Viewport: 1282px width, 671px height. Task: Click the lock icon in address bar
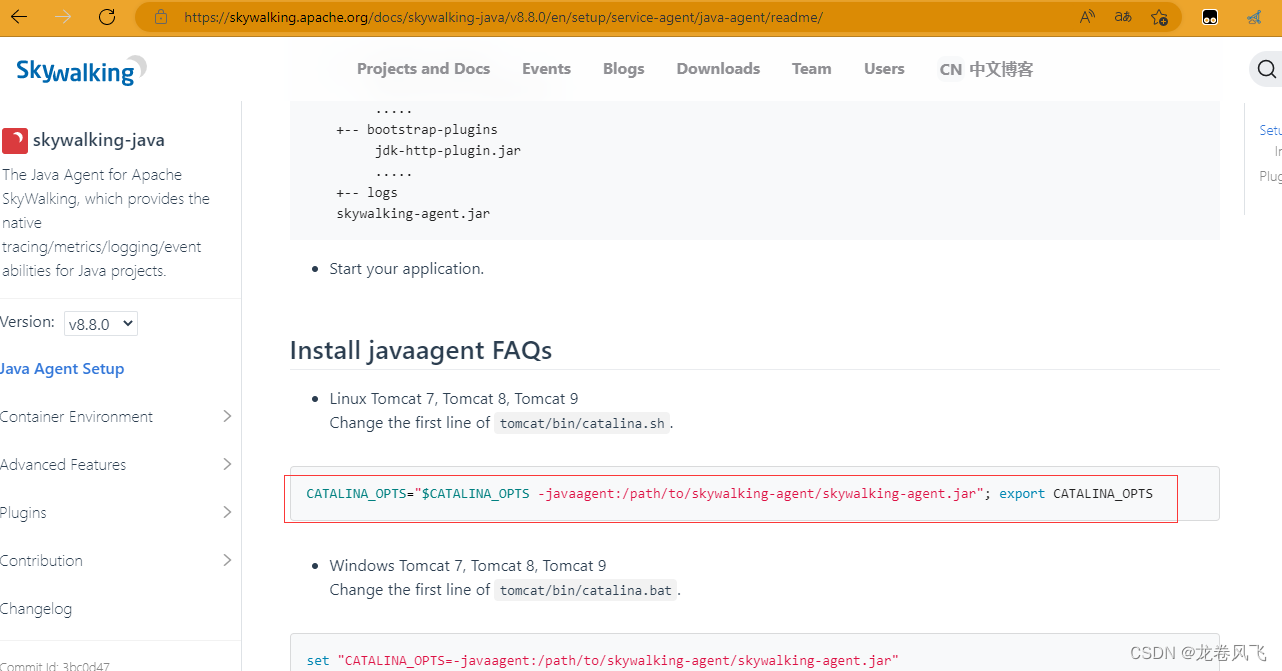pos(161,17)
